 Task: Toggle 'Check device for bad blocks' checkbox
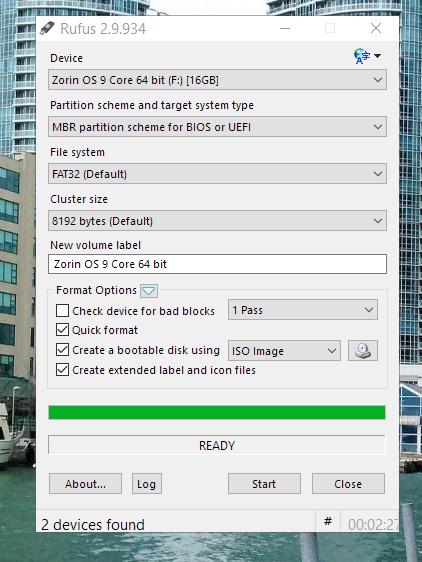[x=62, y=310]
